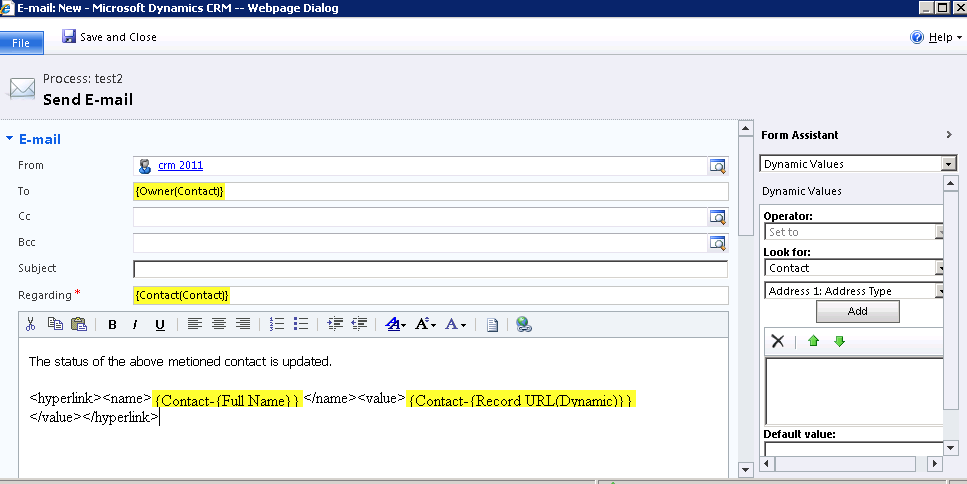This screenshot has width=967, height=484.
Task: Click the insert hyperlink globe icon
Action: (524, 324)
